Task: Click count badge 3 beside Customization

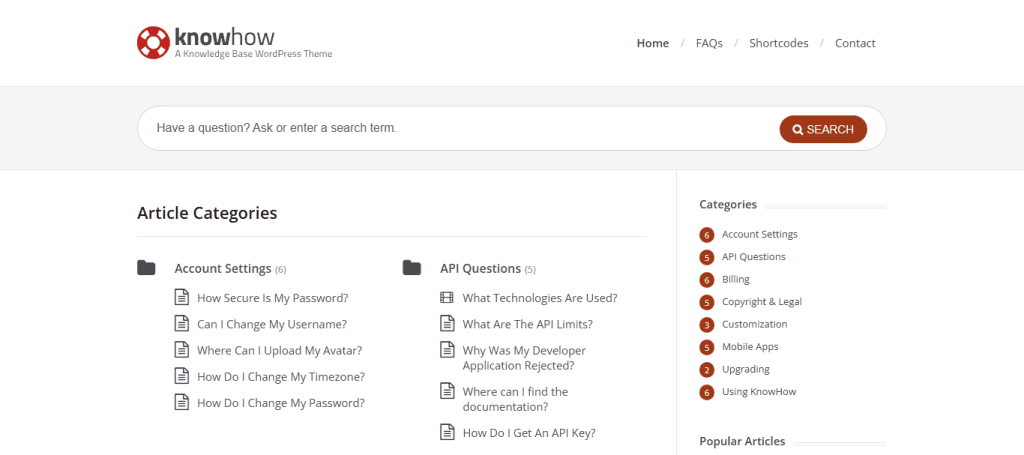Action: click(x=707, y=324)
